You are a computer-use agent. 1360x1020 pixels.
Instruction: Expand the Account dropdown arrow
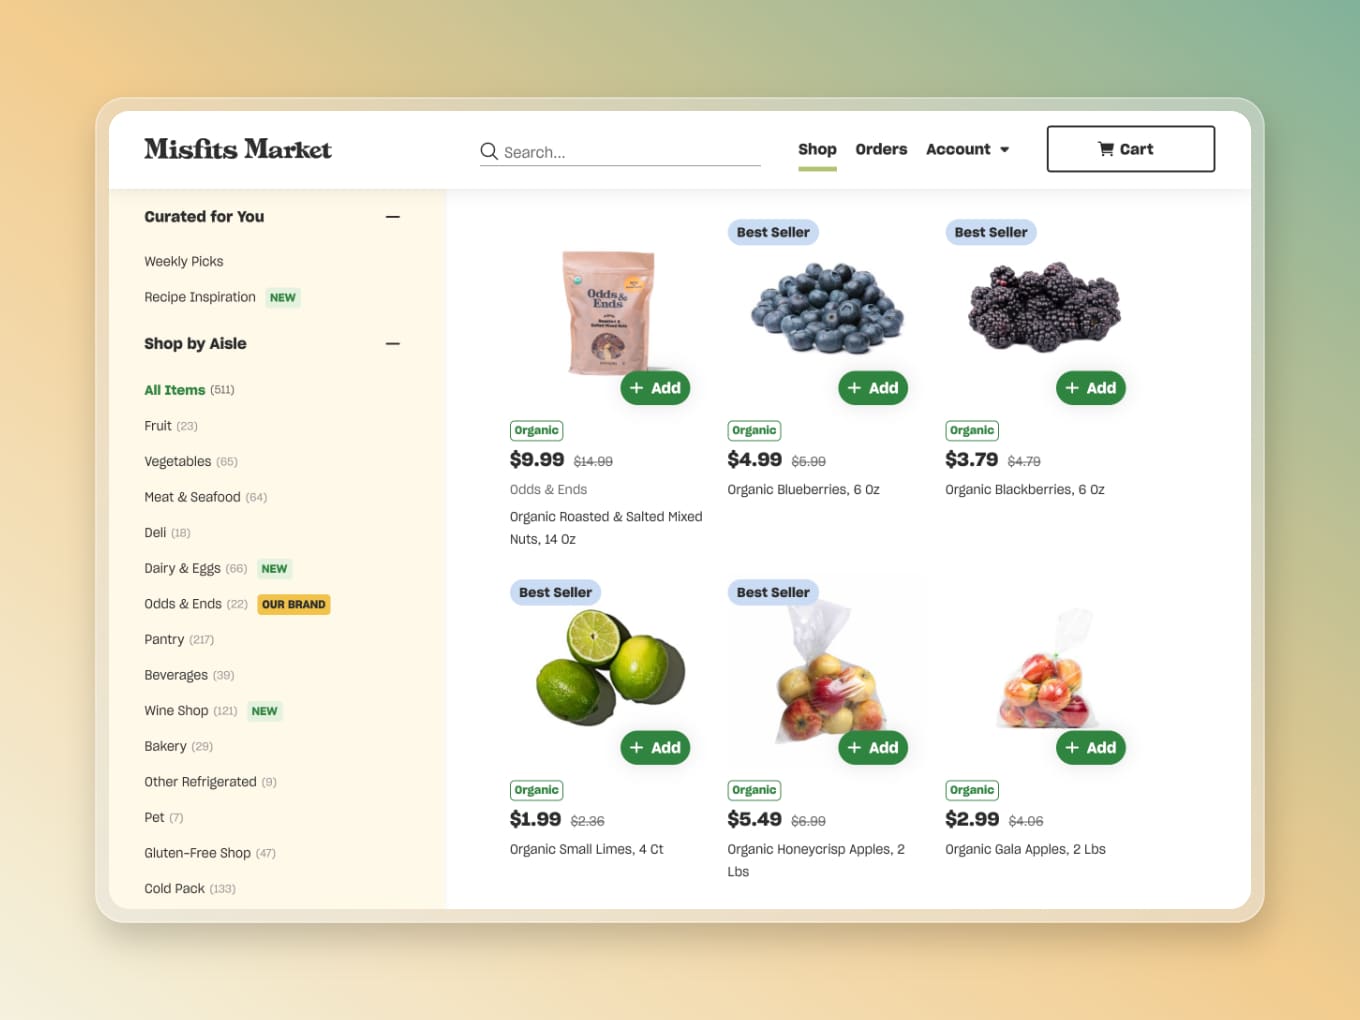click(x=1005, y=150)
